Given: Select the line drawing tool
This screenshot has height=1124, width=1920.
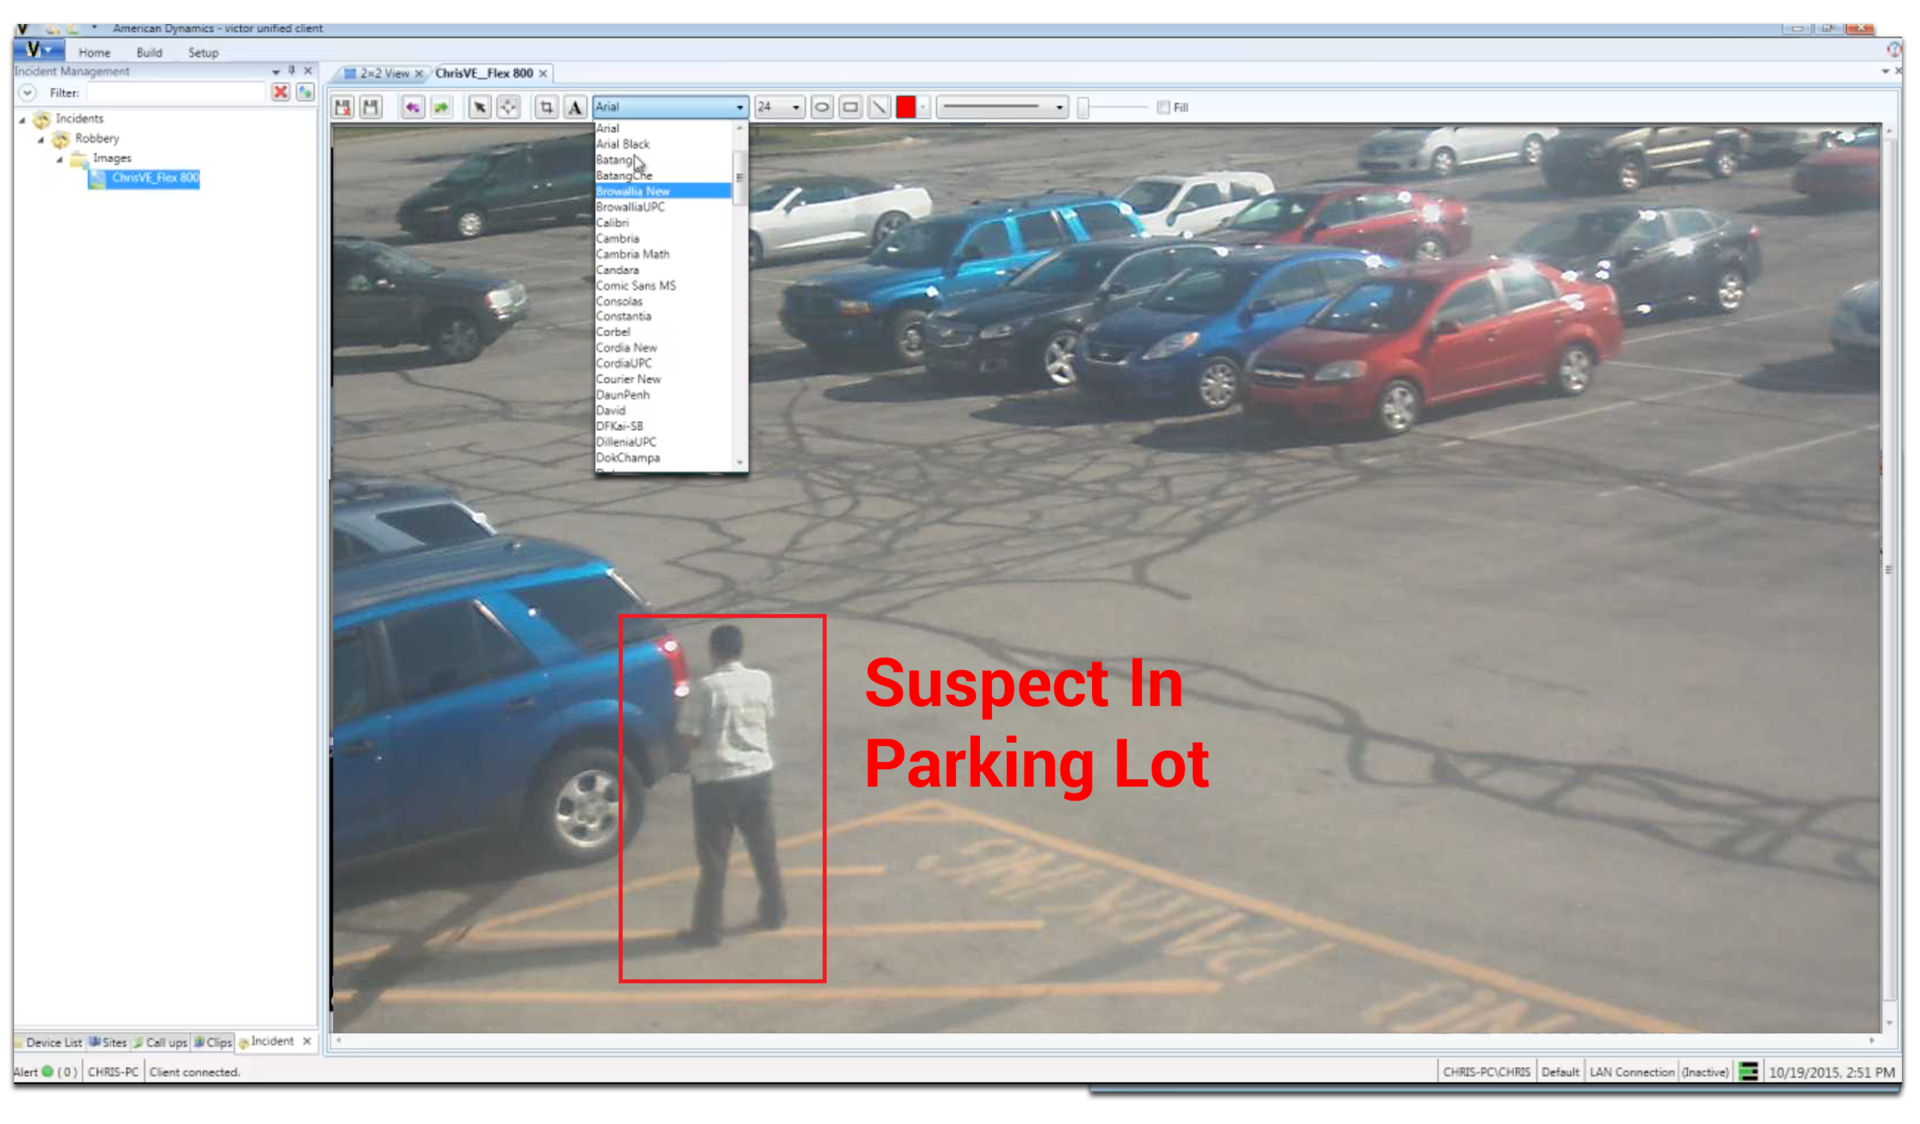Looking at the screenshot, I should point(879,107).
